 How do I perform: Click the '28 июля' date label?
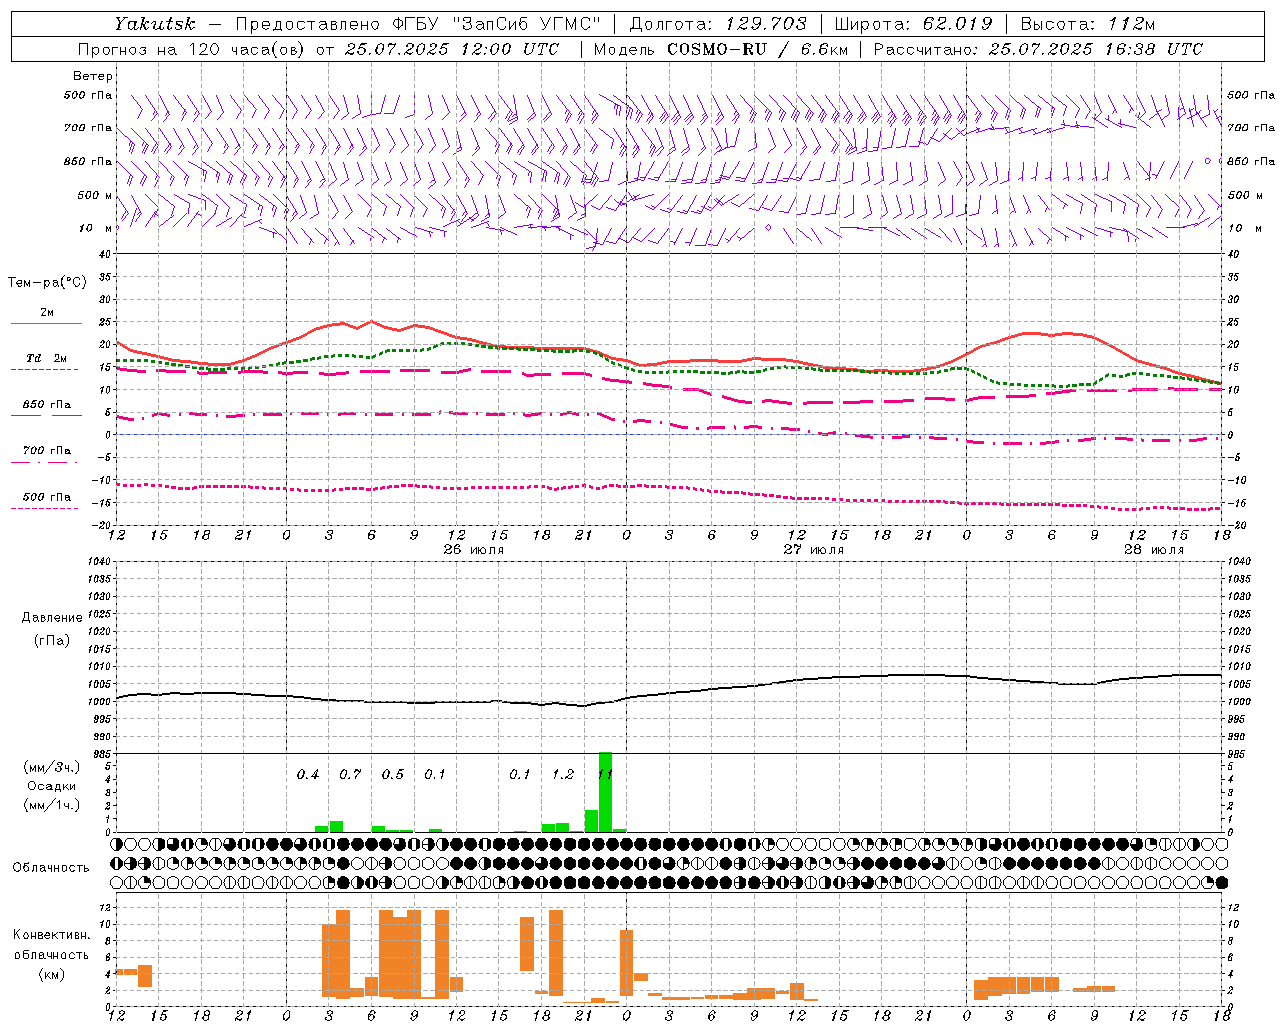pos(1153,550)
